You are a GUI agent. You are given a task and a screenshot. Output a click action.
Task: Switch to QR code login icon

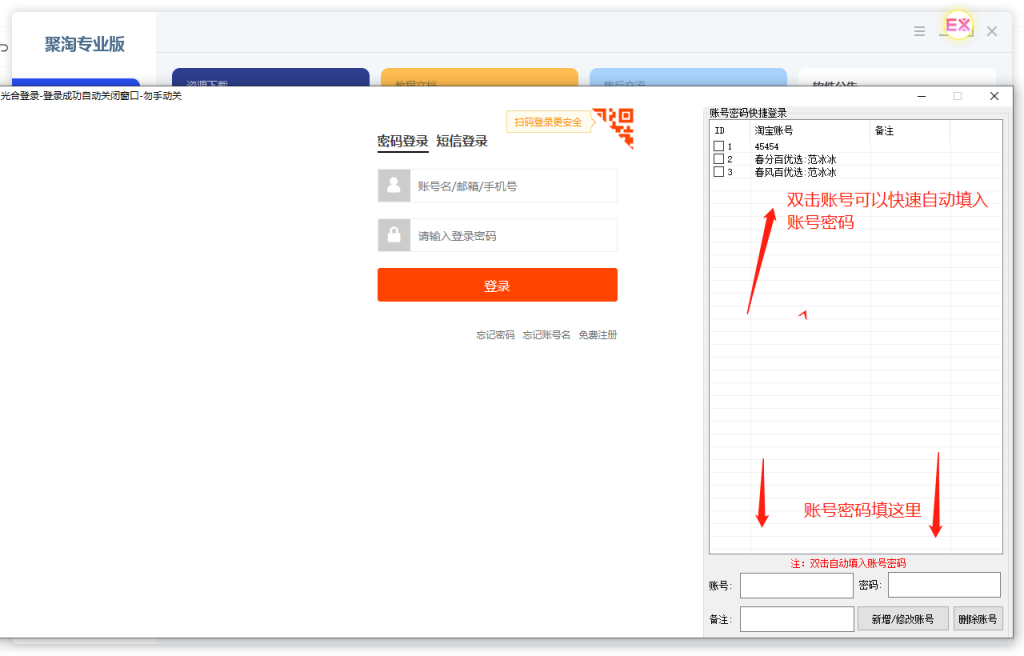click(x=617, y=128)
